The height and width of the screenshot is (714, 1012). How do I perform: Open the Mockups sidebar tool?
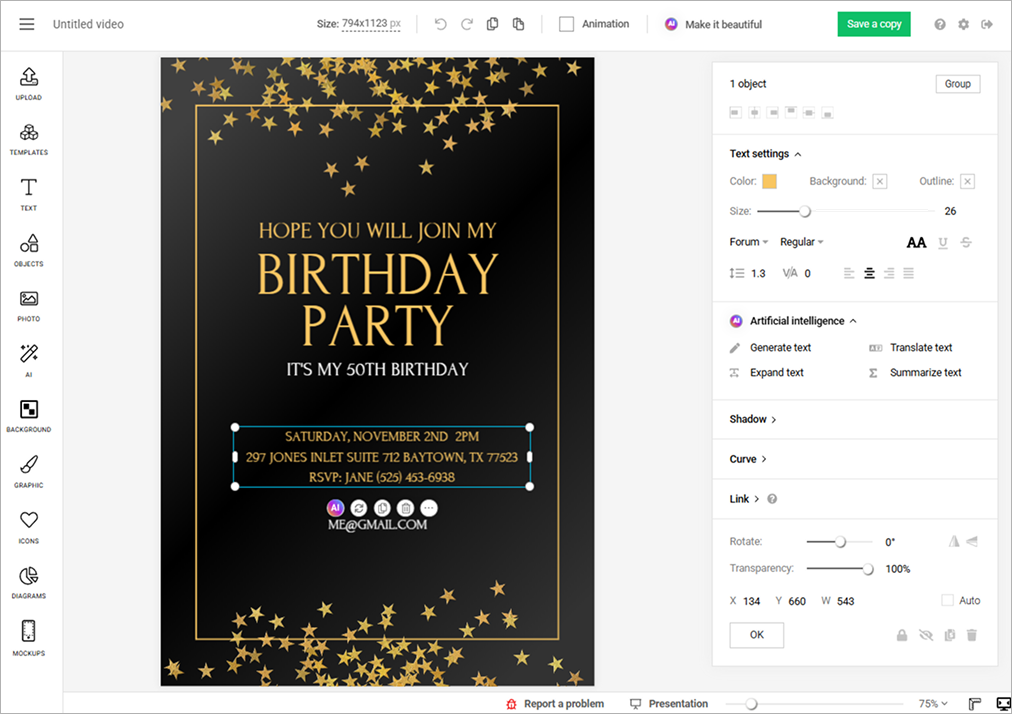coord(28,638)
